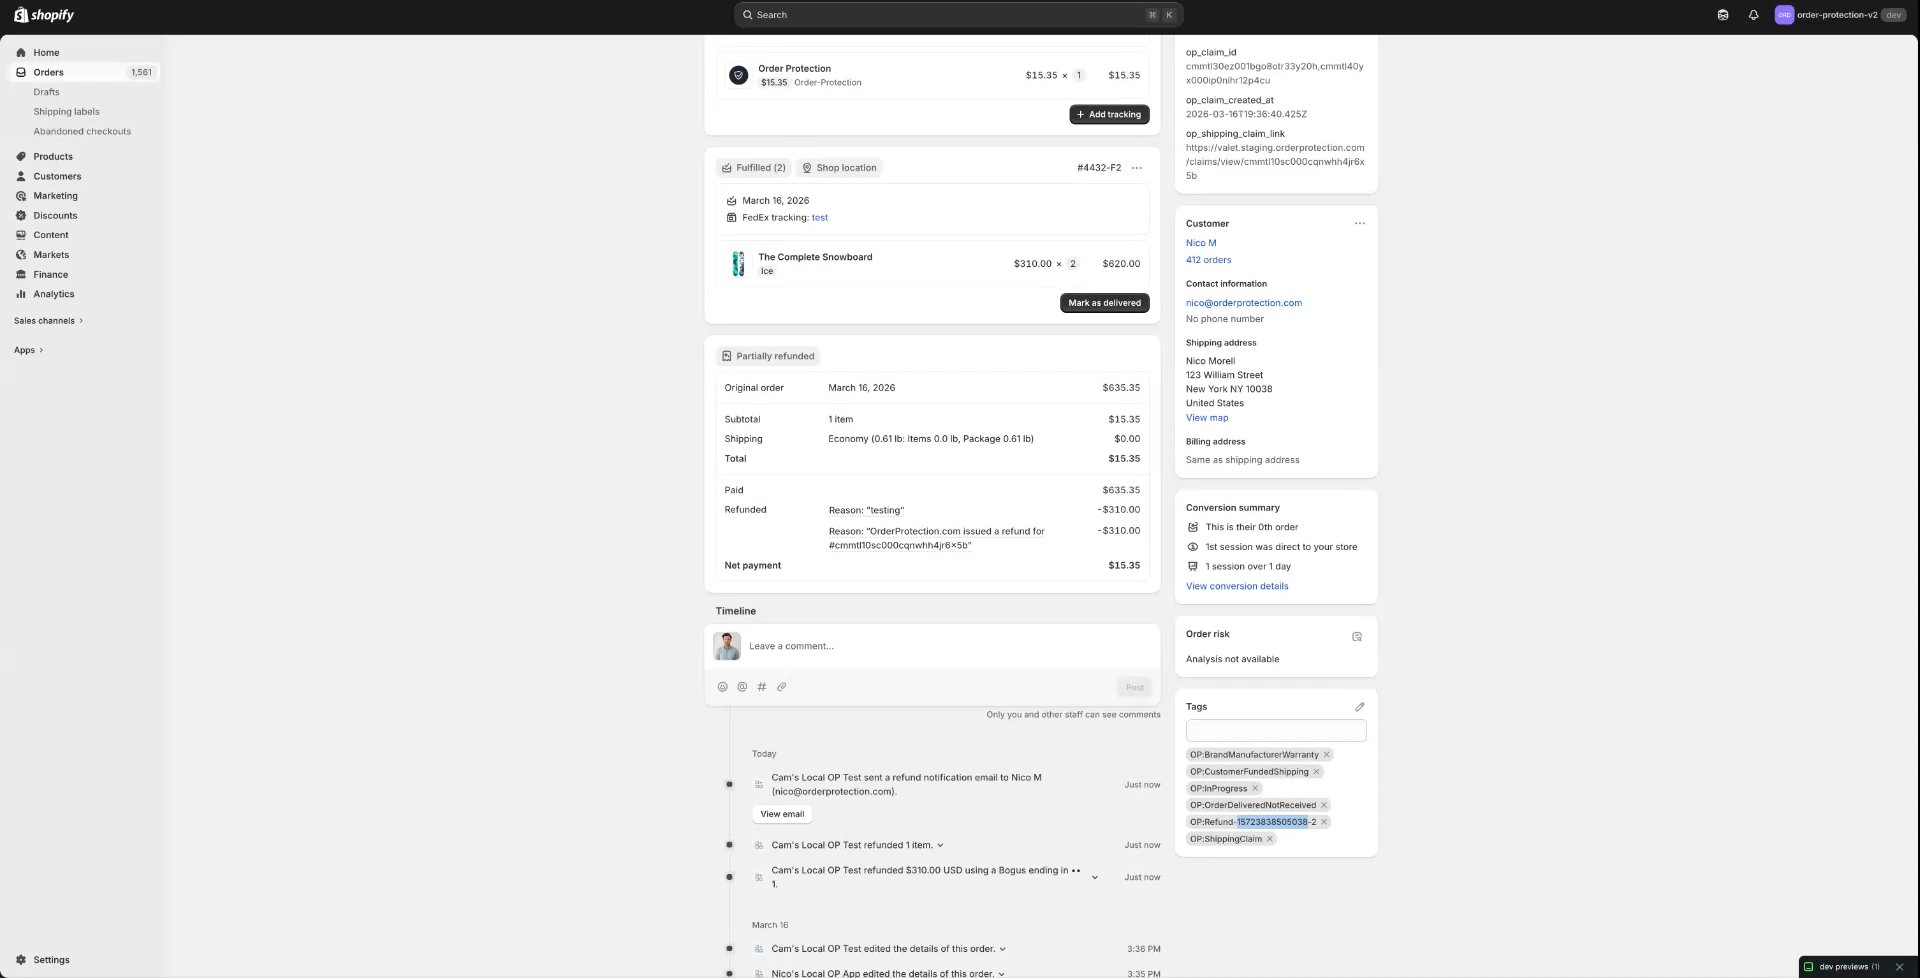1920x978 pixels.
Task: Open order-protection-v2 store account menu
Action: pyautogui.click(x=1840, y=15)
